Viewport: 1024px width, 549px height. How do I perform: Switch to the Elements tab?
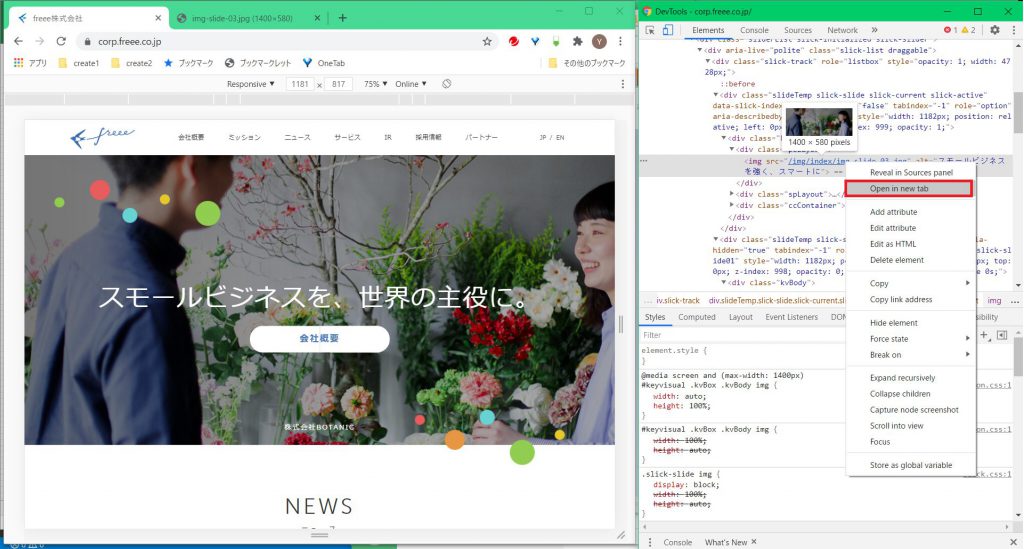point(708,30)
